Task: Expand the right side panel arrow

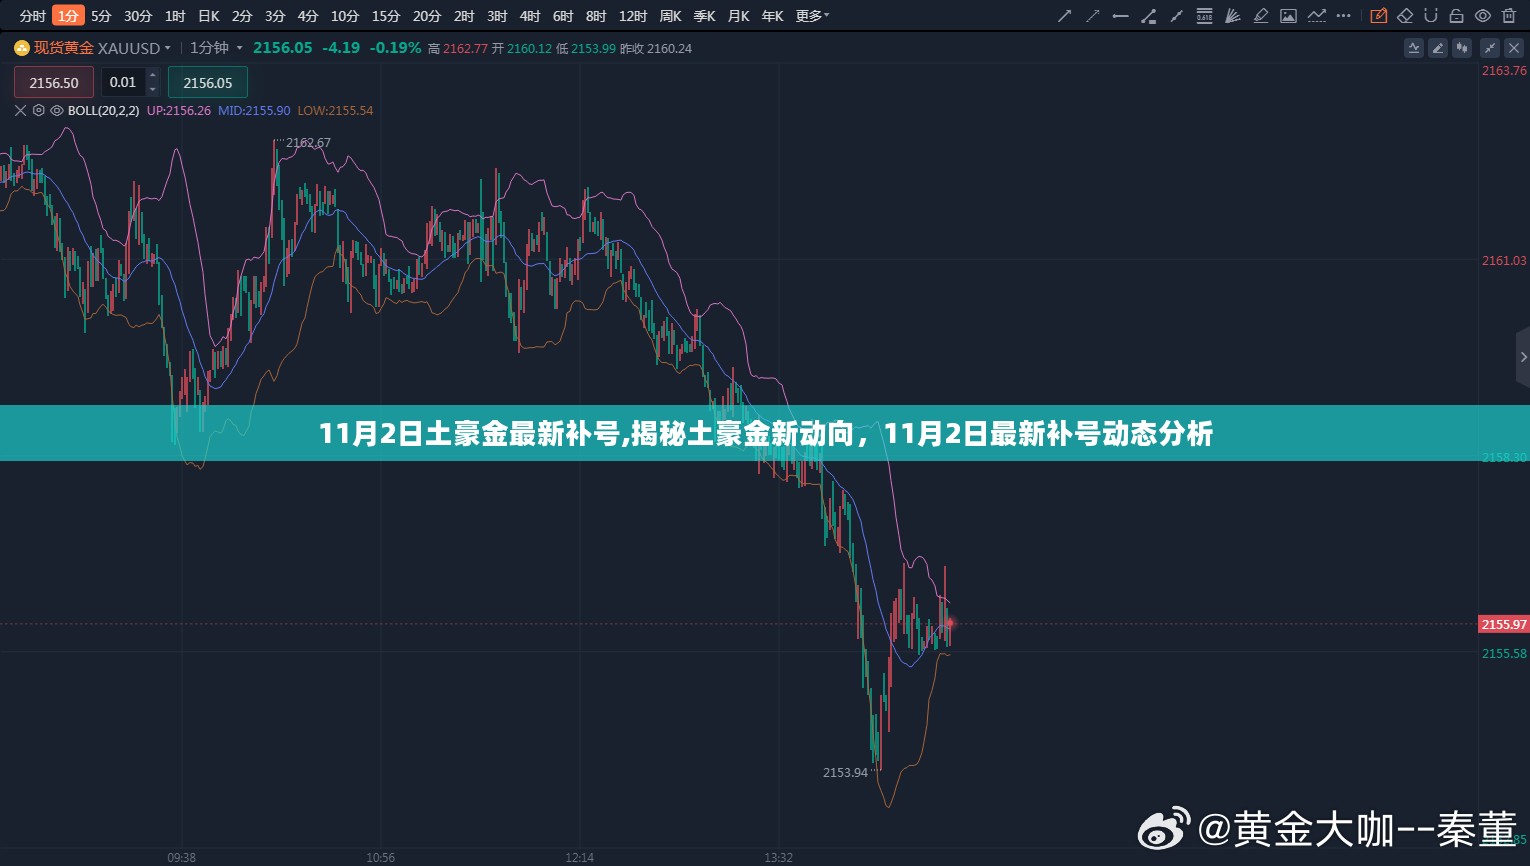Action: (1523, 357)
